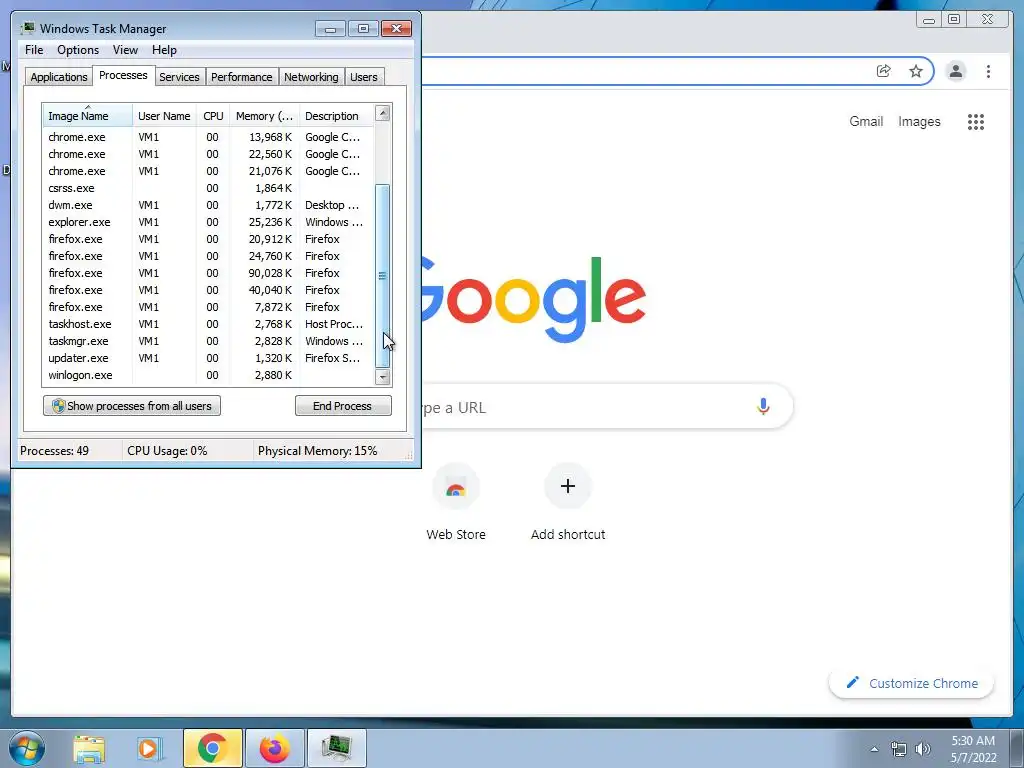This screenshot has height=768, width=1024.
Task: Click the End Process button
Action: coord(343,406)
